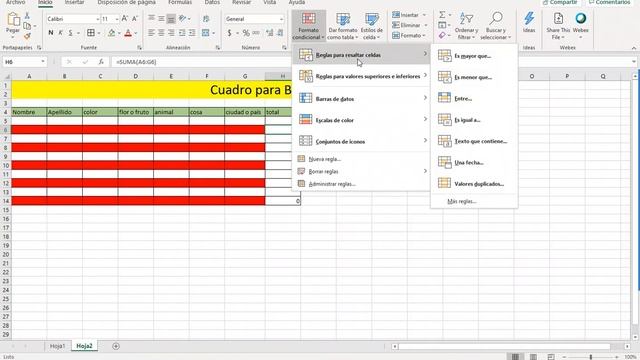
Task: Open Conjuntos de iconos submenu
Action: (361, 141)
